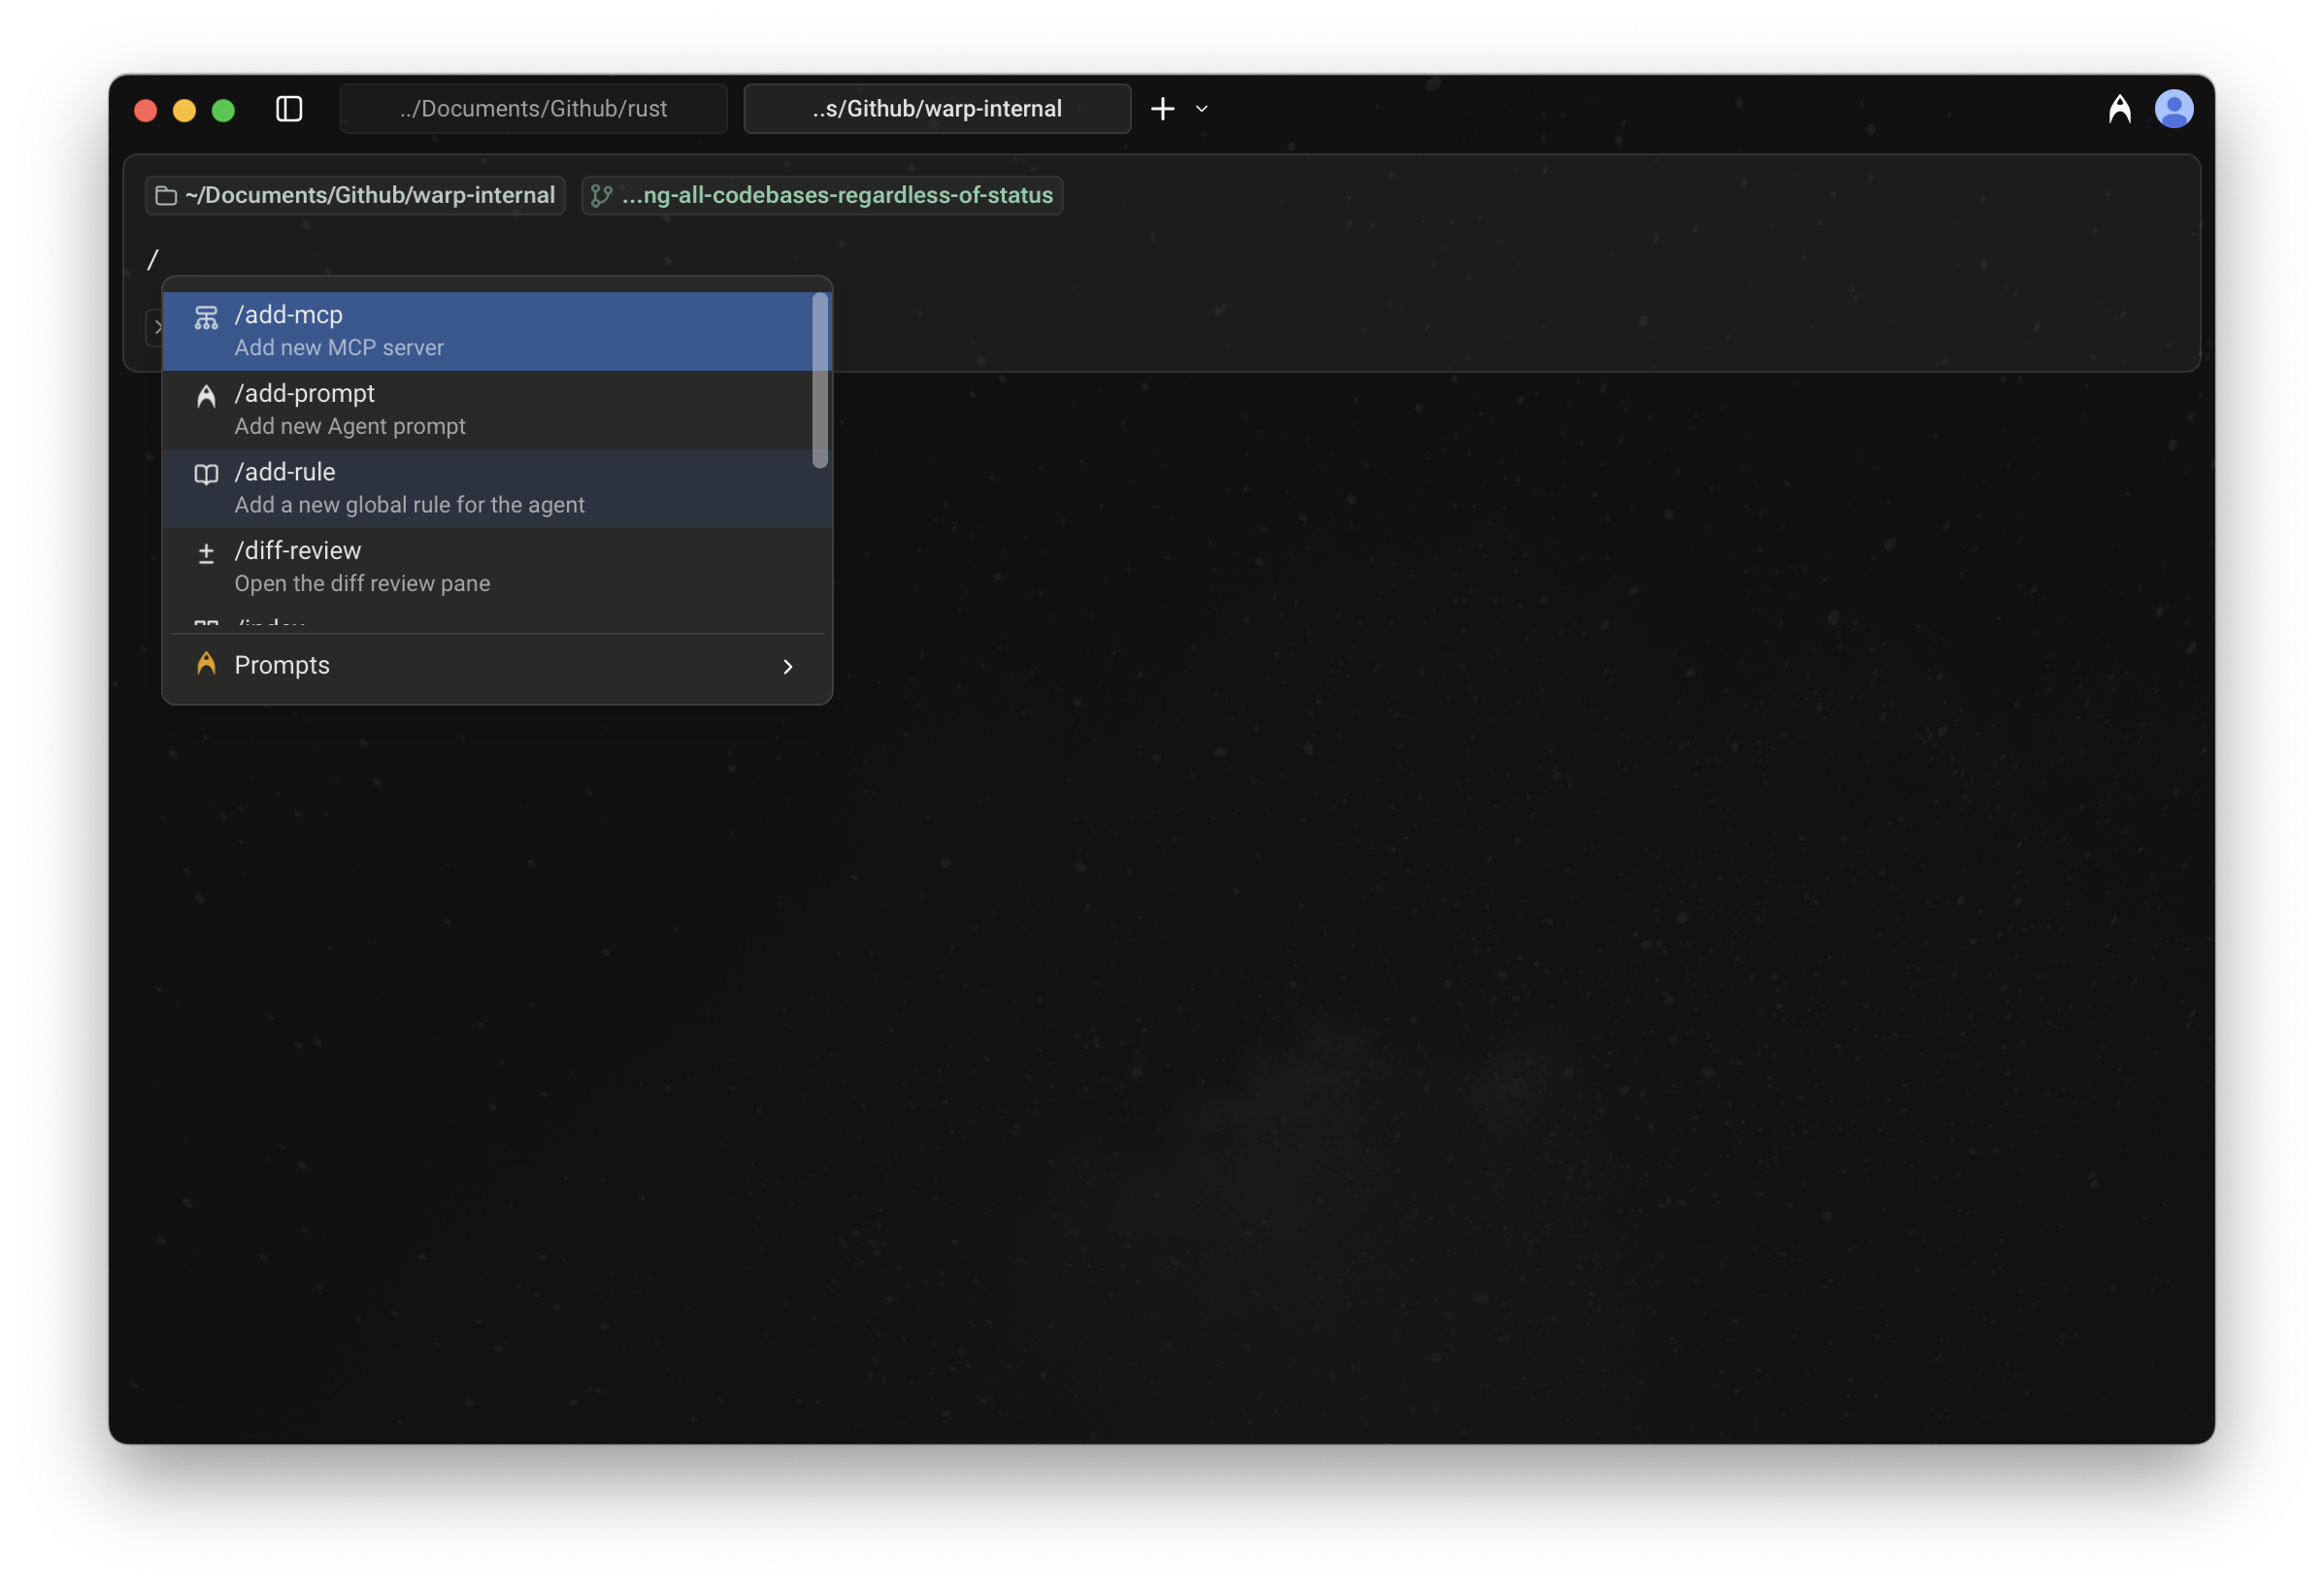Click the orange Prompts icon
This screenshot has height=1588, width=2324.
pos(206,664)
